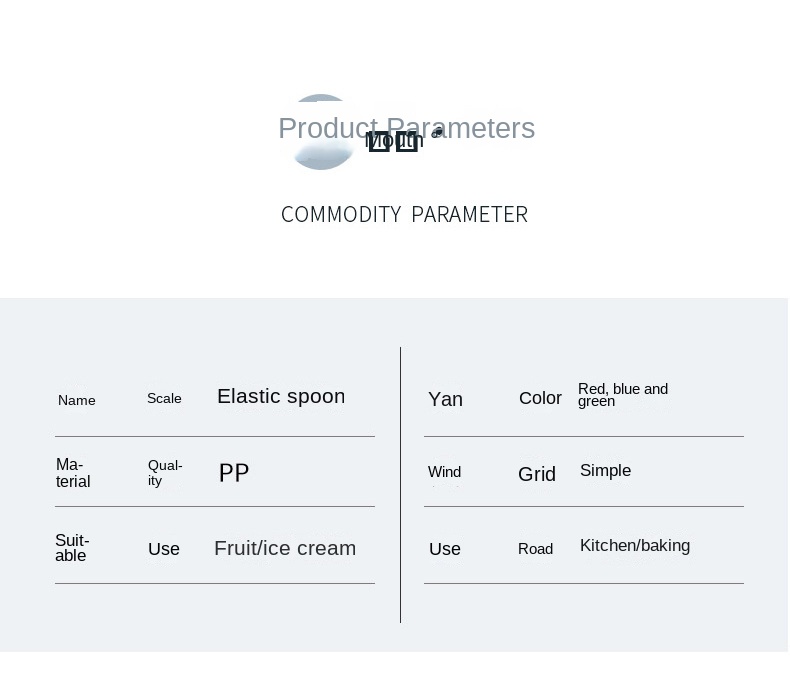Click the small dot beside Mouth text

click(438, 132)
